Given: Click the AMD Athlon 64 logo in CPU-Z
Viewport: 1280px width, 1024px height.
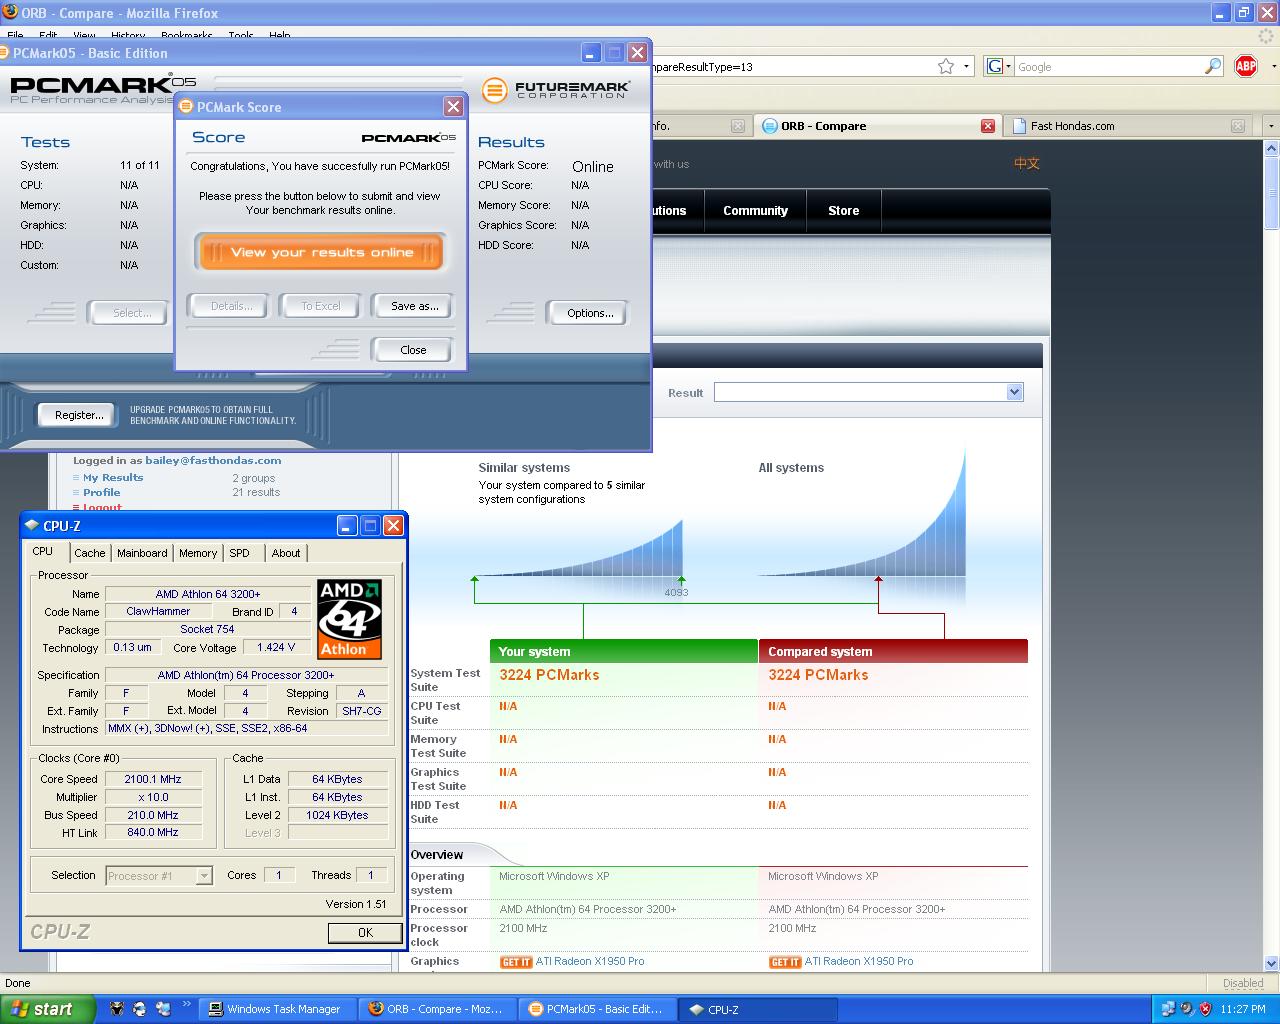Looking at the screenshot, I should [x=349, y=618].
